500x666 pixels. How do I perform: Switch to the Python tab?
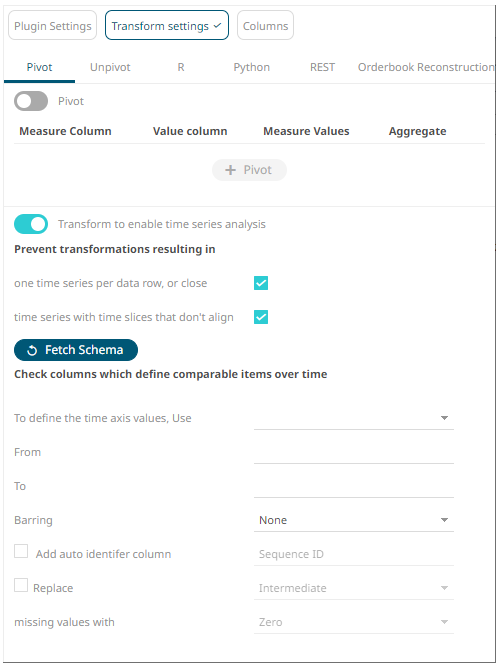click(251, 67)
